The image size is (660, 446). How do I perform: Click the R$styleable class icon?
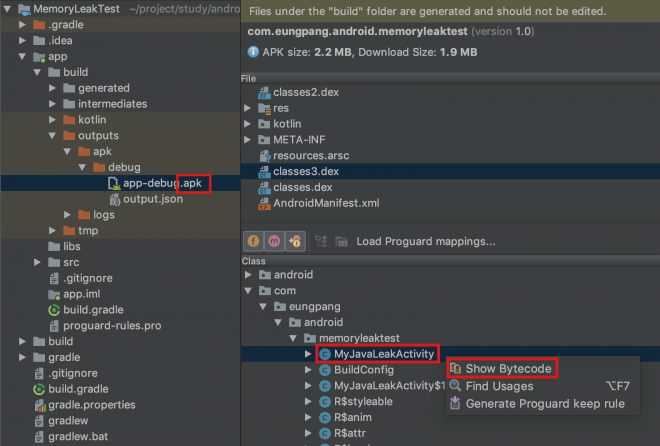click(325, 401)
